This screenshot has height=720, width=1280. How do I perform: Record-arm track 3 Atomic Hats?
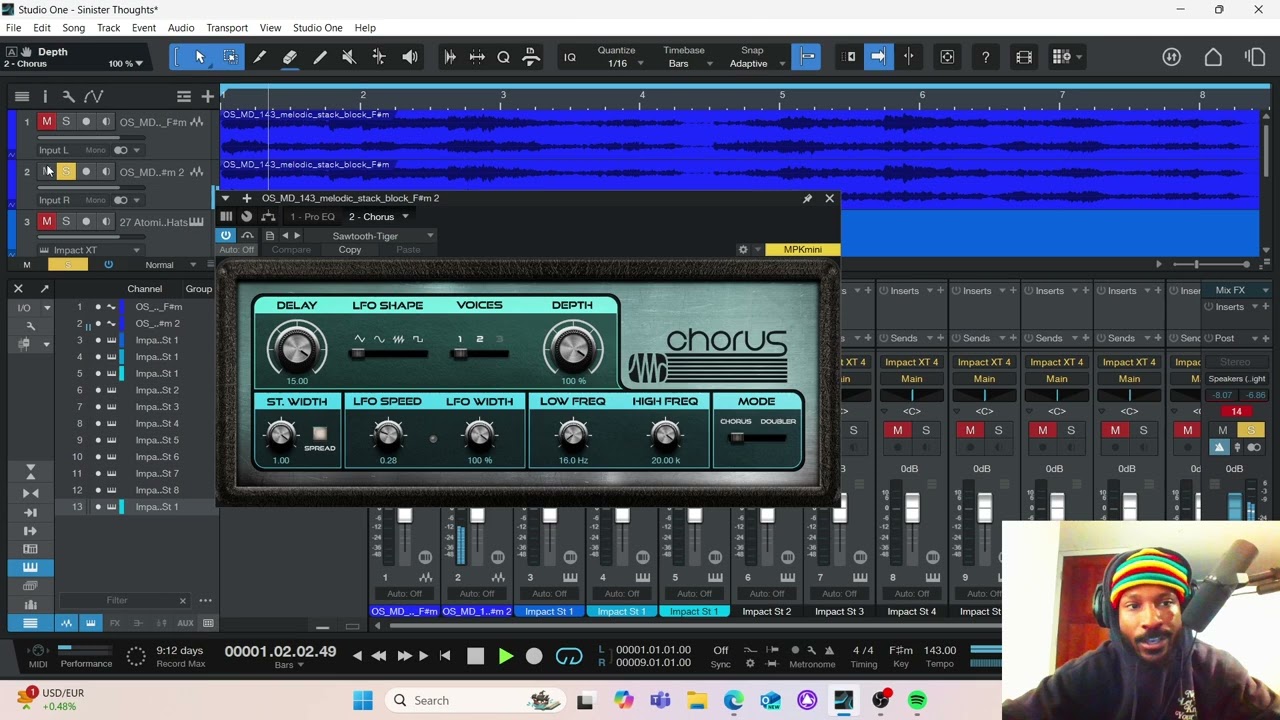(86, 221)
